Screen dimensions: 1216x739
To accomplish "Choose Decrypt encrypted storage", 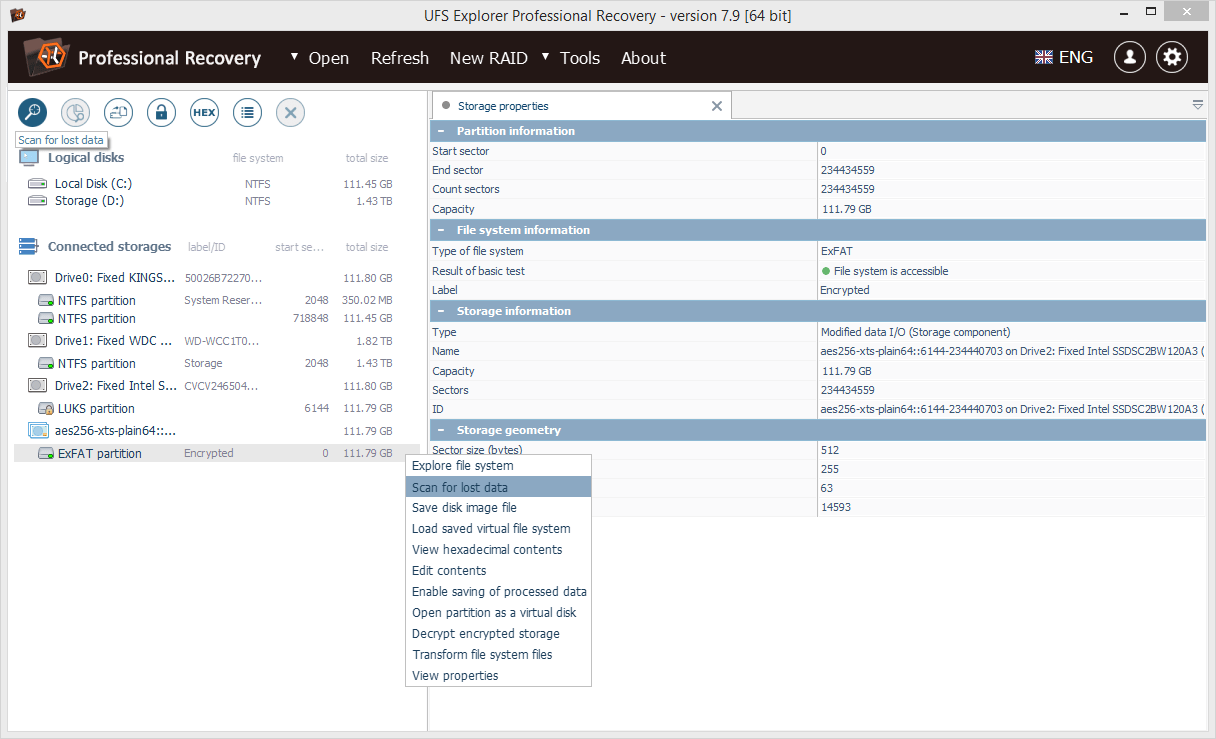I will pos(498,634).
